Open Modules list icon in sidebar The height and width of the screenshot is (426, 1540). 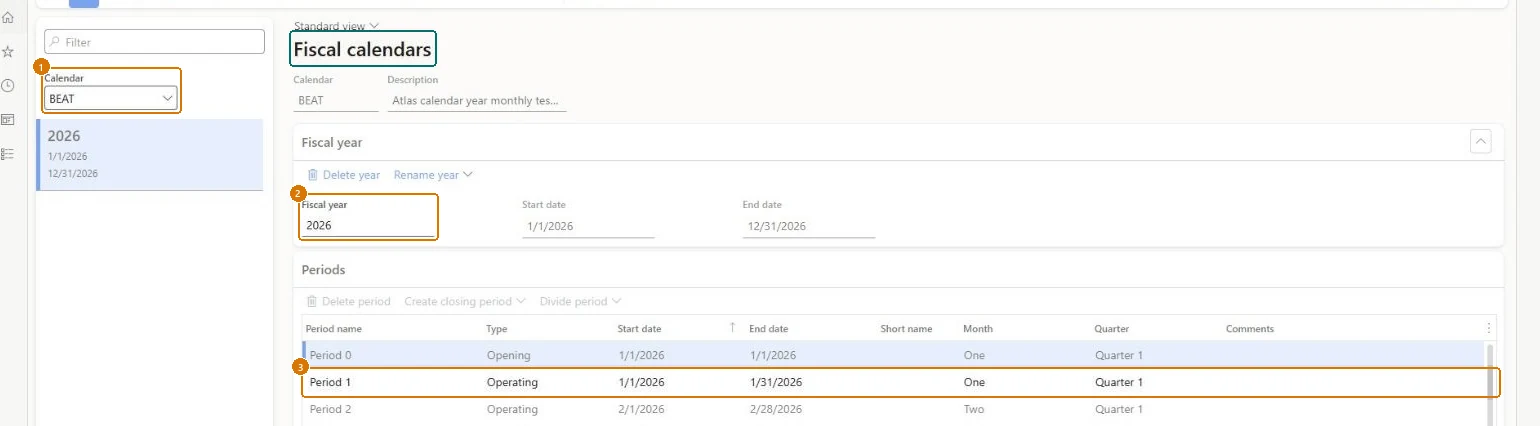[8, 154]
